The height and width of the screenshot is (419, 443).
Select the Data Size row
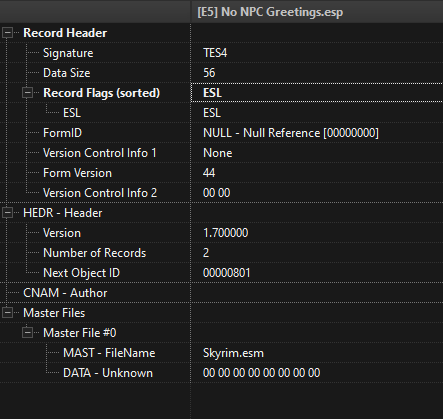coord(221,73)
